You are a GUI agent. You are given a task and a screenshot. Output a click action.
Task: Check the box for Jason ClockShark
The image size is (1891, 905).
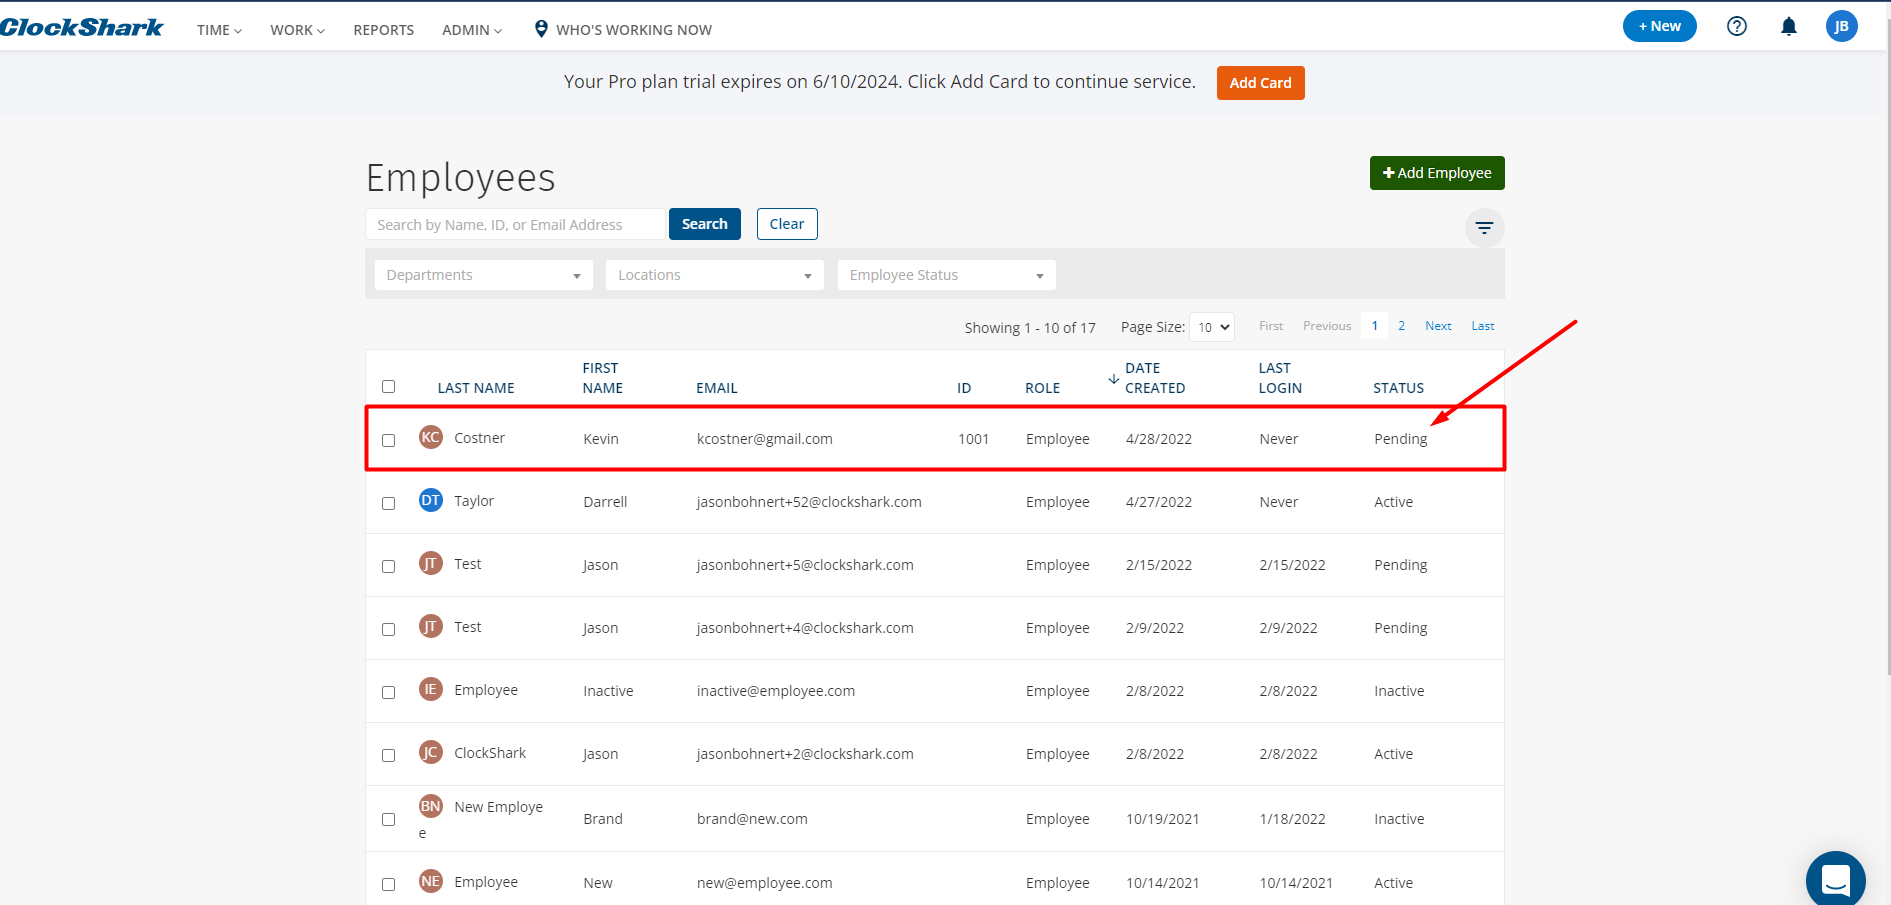389,755
